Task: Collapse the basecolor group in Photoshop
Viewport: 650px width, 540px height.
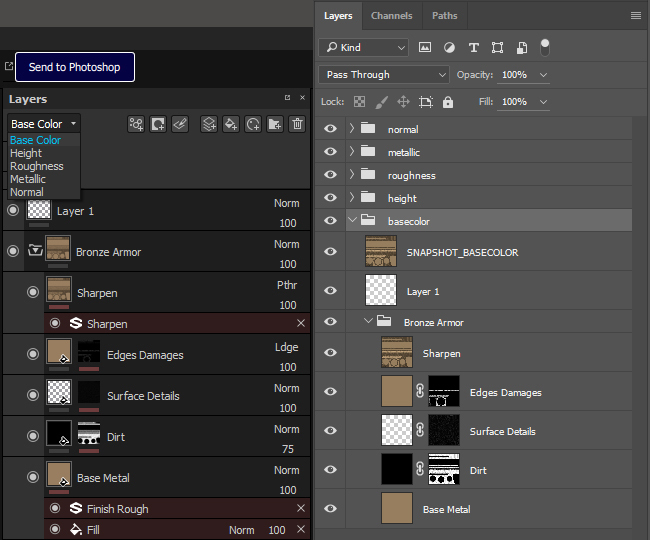Action: (352, 220)
